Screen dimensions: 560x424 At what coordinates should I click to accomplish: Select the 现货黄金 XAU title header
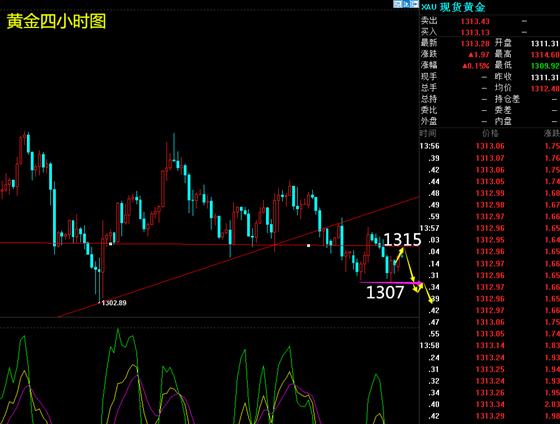point(453,7)
